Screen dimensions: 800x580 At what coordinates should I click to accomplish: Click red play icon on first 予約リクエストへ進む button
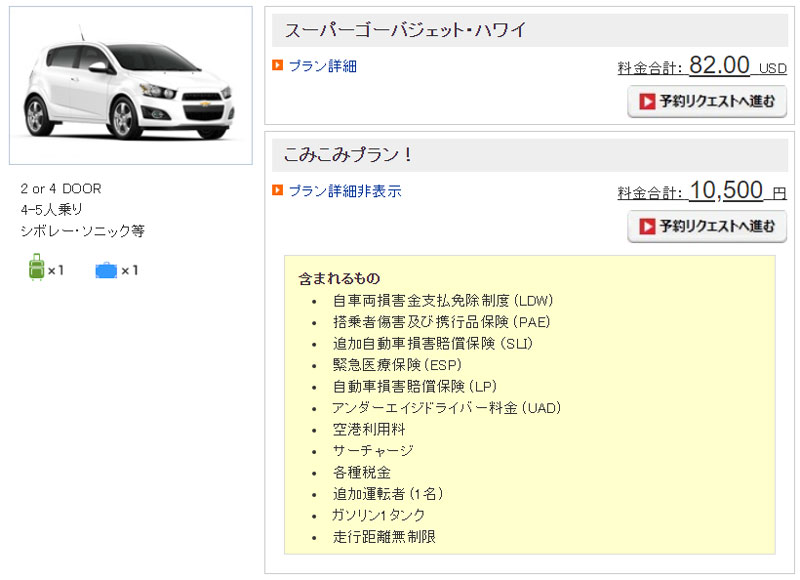[647, 102]
